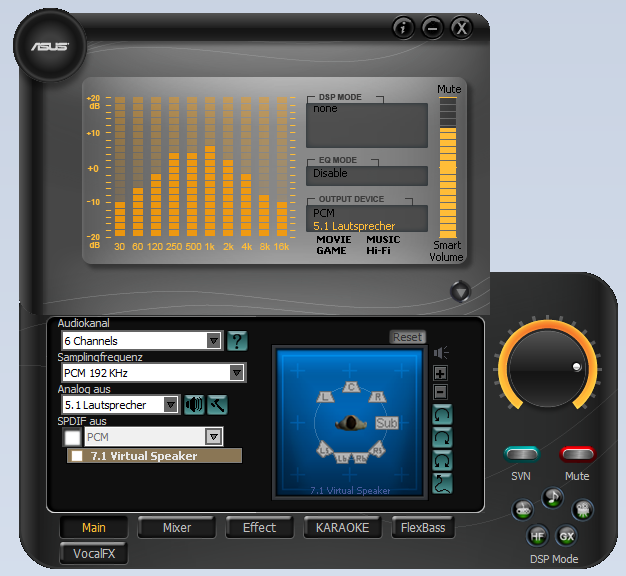Click the Mute label above volume meter
This screenshot has height=576, width=626.
449,89
